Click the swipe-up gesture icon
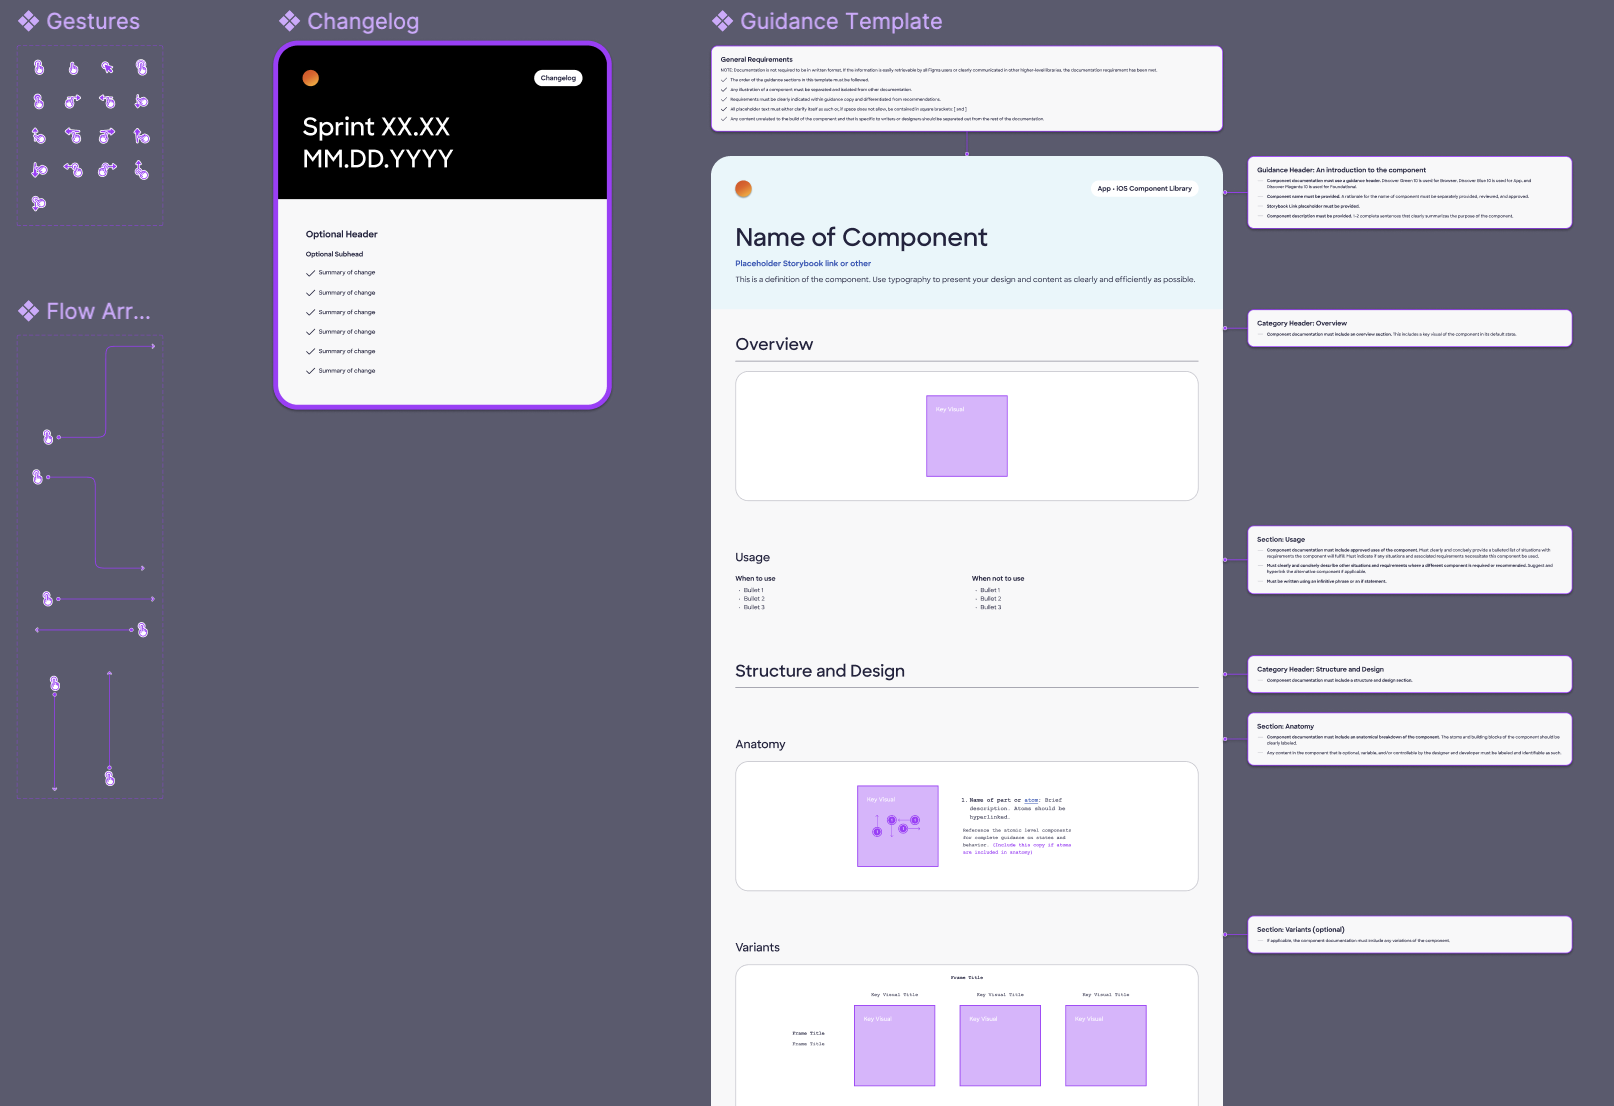 coord(142,136)
